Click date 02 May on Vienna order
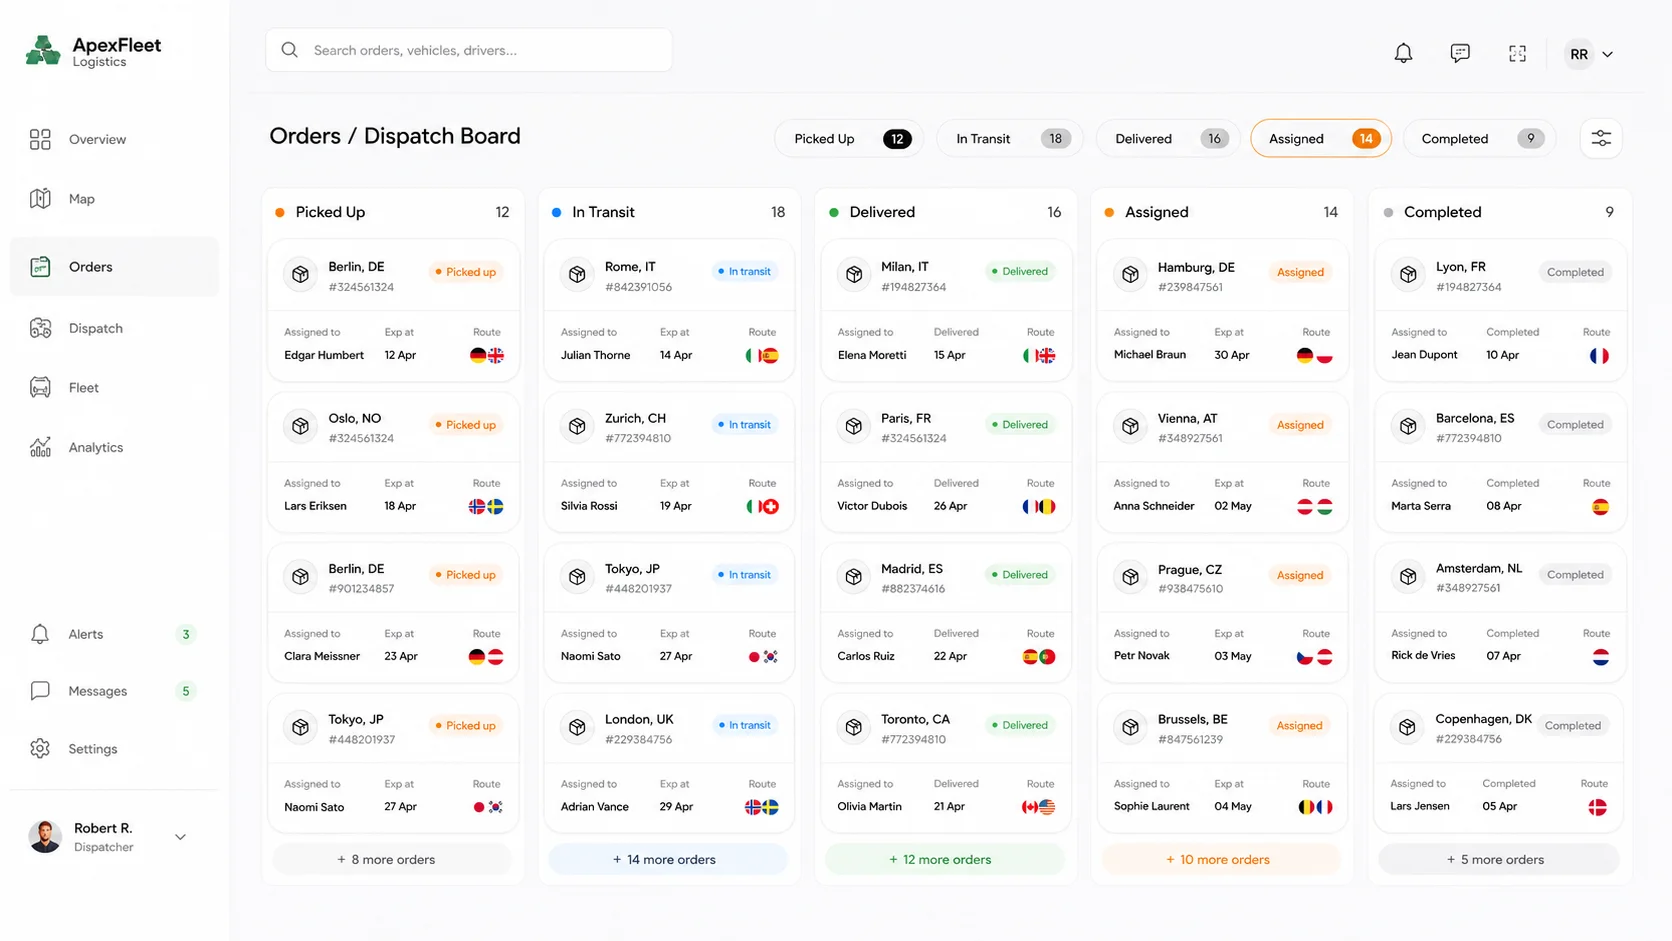Screen dimensions: 1672x941 tap(1233, 506)
